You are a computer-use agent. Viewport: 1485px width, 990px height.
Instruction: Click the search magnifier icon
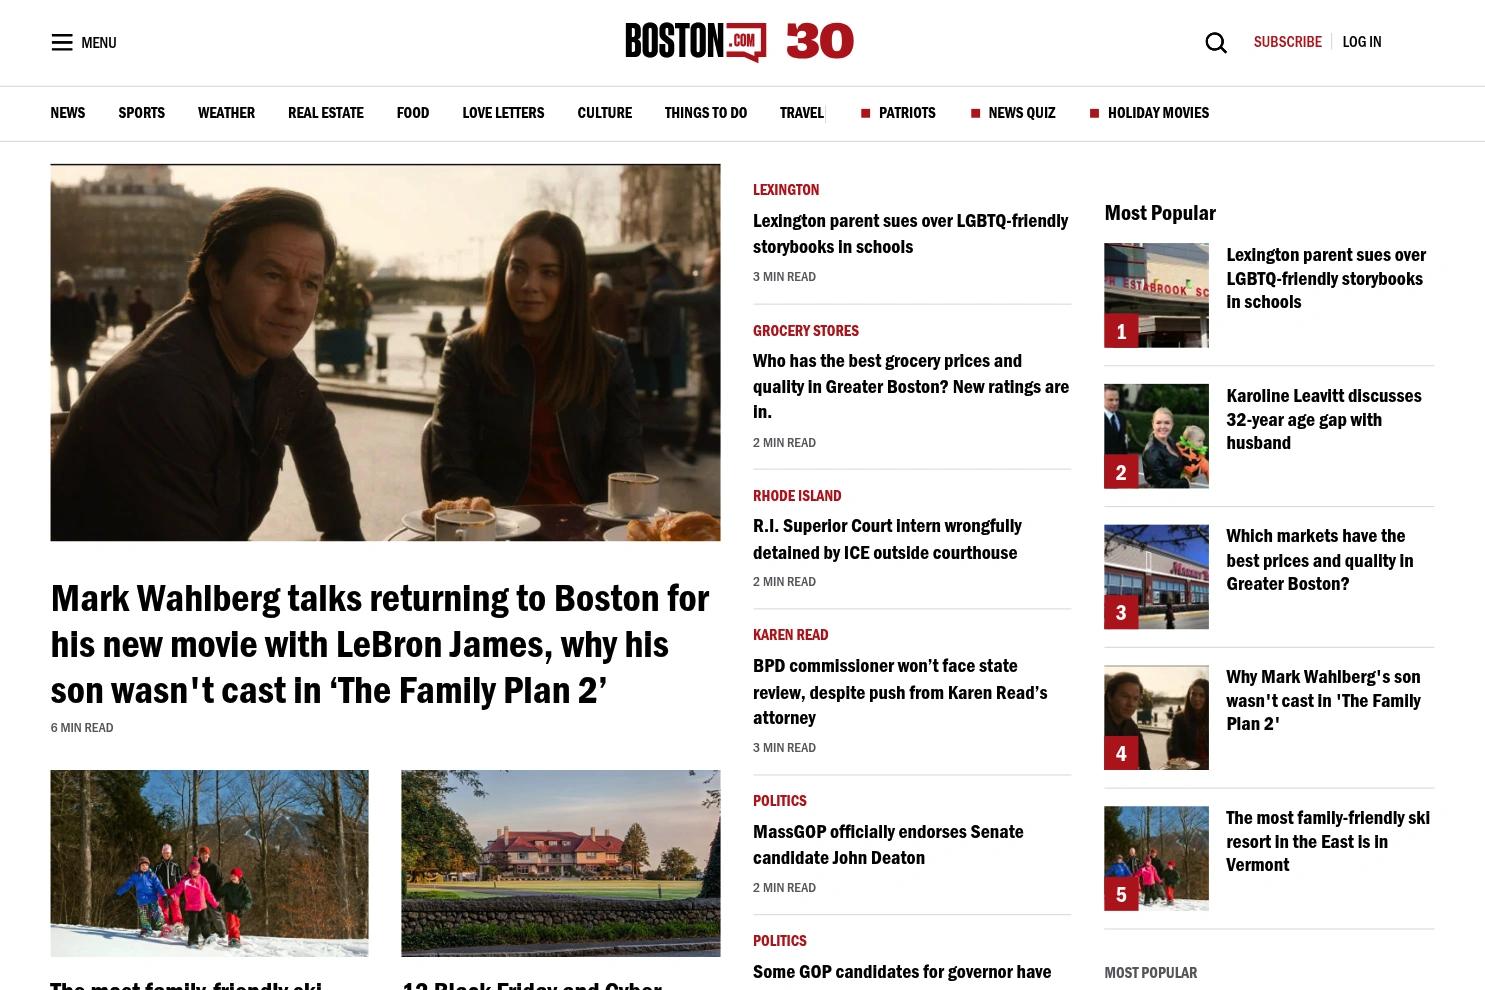[x=1216, y=42]
